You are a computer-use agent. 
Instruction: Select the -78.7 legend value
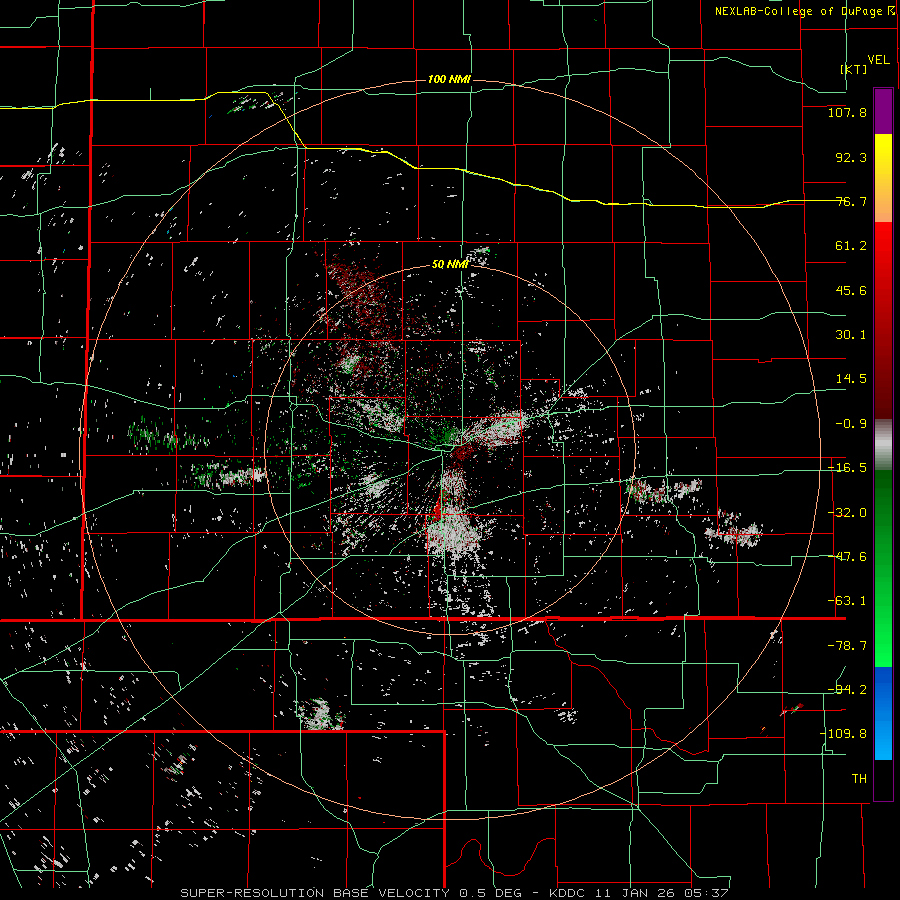click(x=847, y=646)
